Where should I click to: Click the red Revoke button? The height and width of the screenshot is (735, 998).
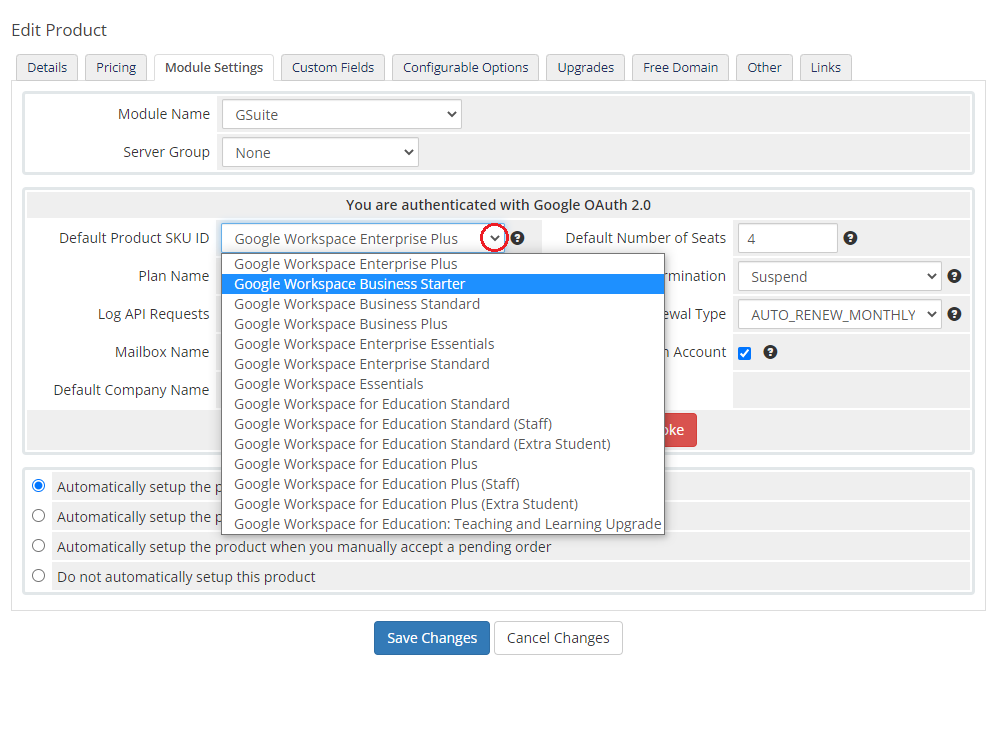tap(680, 430)
